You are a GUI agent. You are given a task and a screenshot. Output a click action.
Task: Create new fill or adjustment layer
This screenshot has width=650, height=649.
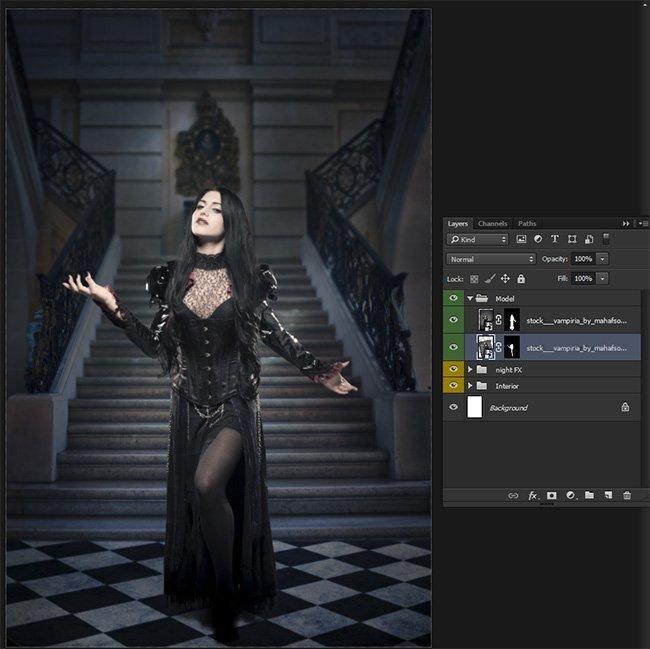coord(571,495)
